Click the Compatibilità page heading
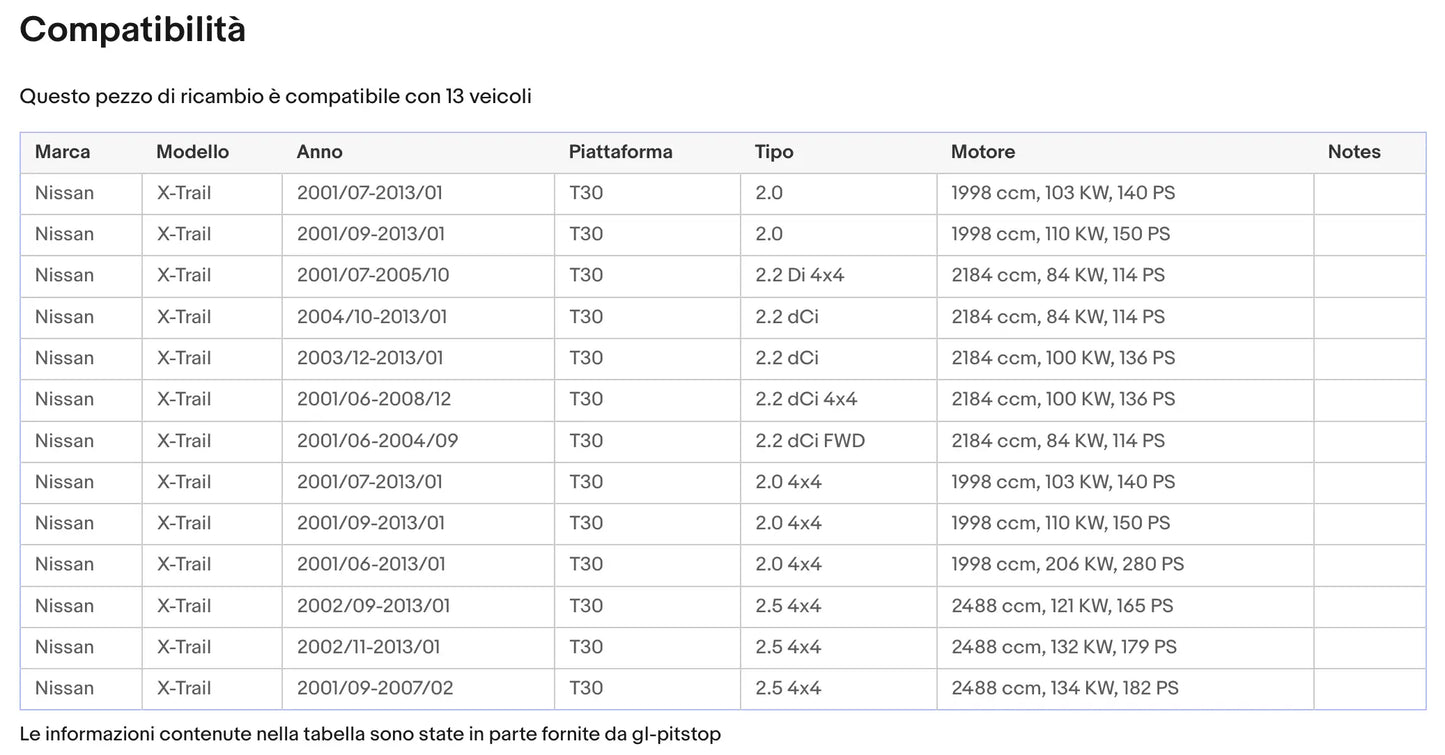This screenshot has width=1445, height=755. point(132,29)
